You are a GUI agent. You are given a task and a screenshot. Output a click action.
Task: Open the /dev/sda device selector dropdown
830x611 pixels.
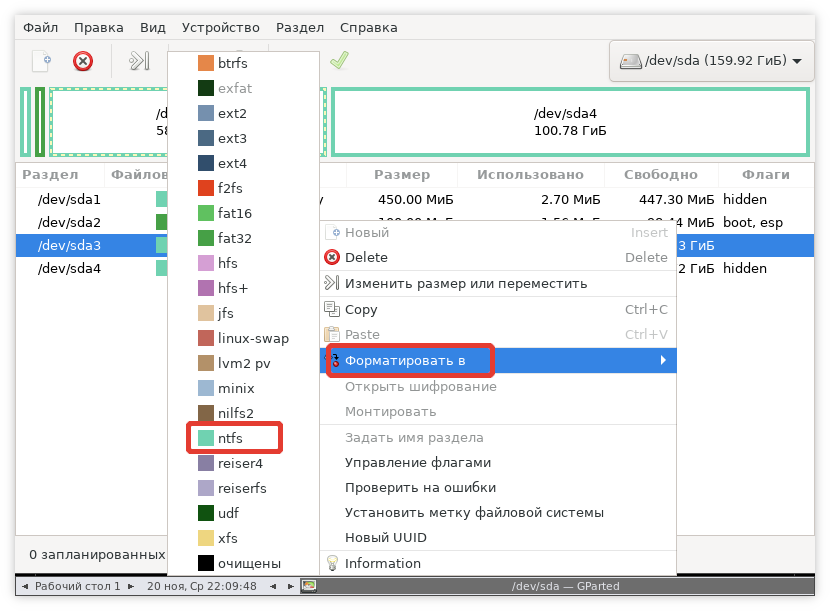pos(710,61)
